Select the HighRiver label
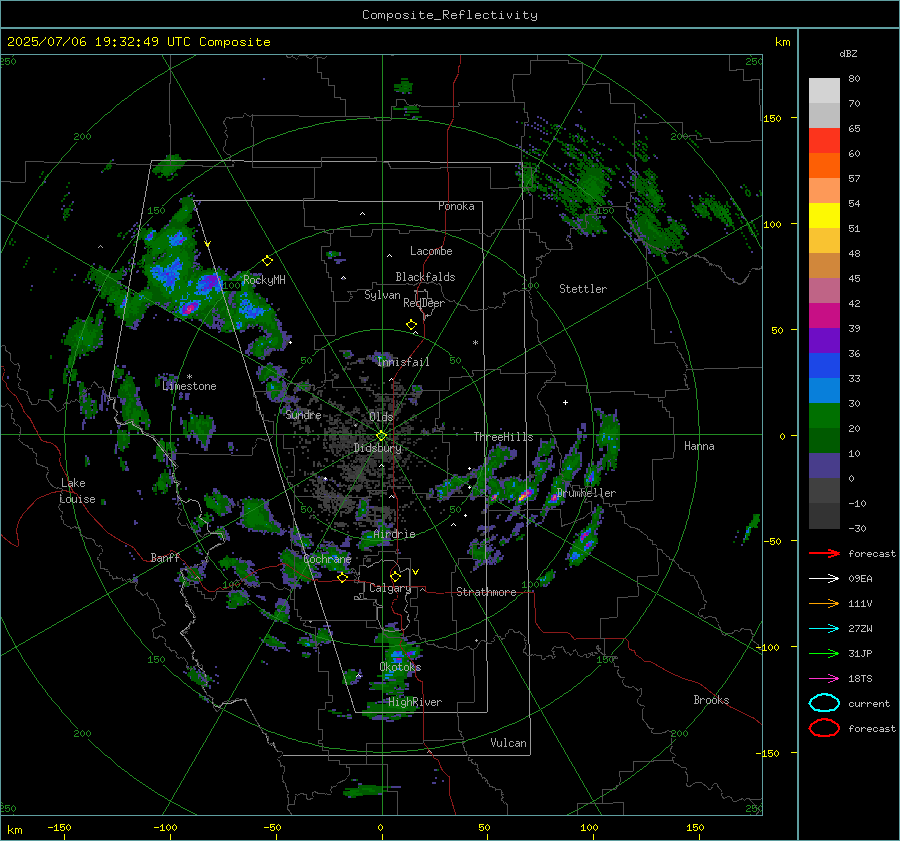Image resolution: width=900 pixels, height=841 pixels. pyautogui.click(x=415, y=702)
